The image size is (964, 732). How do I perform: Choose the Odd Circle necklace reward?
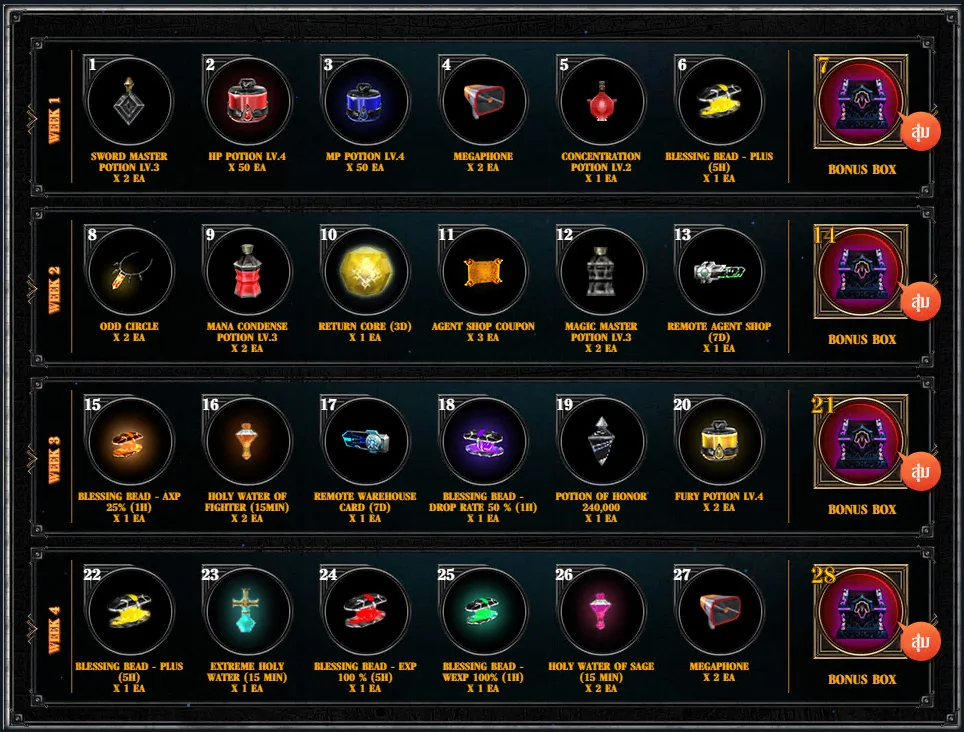129,272
